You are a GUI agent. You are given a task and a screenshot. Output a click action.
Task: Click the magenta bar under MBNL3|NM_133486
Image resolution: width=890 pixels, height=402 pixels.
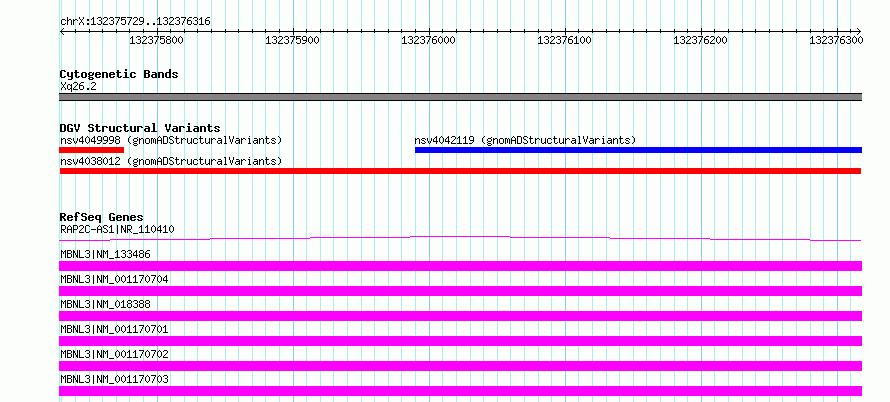pyautogui.click(x=460, y=266)
